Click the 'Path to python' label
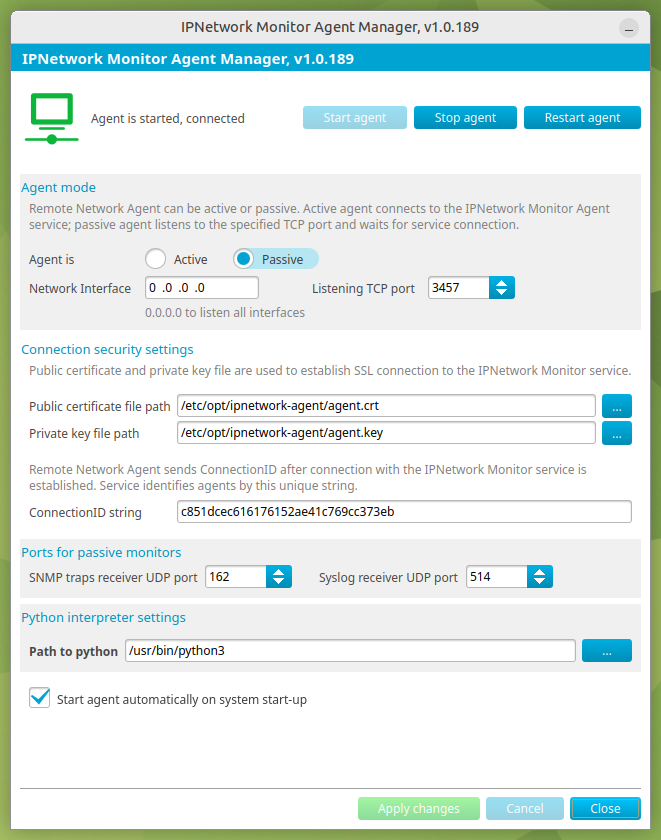 coord(73,651)
